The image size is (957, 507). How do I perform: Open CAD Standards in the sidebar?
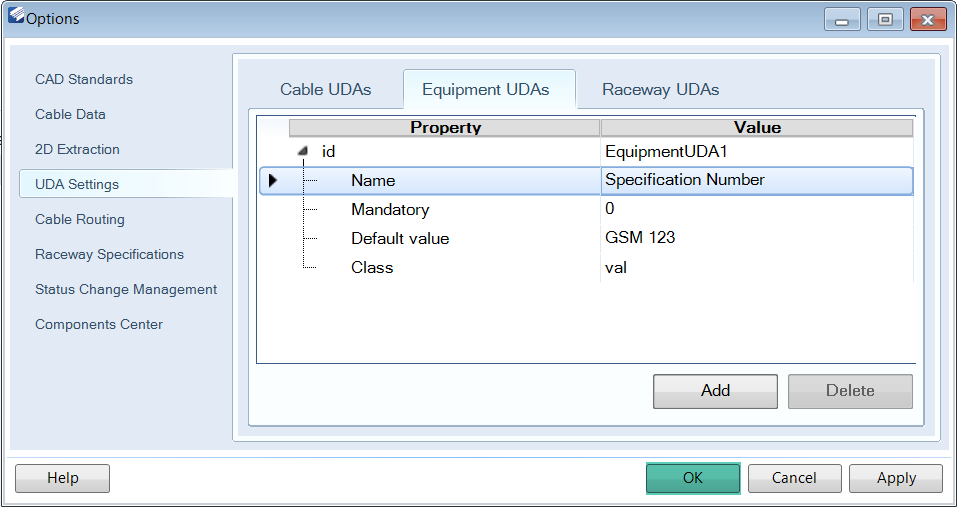click(84, 79)
